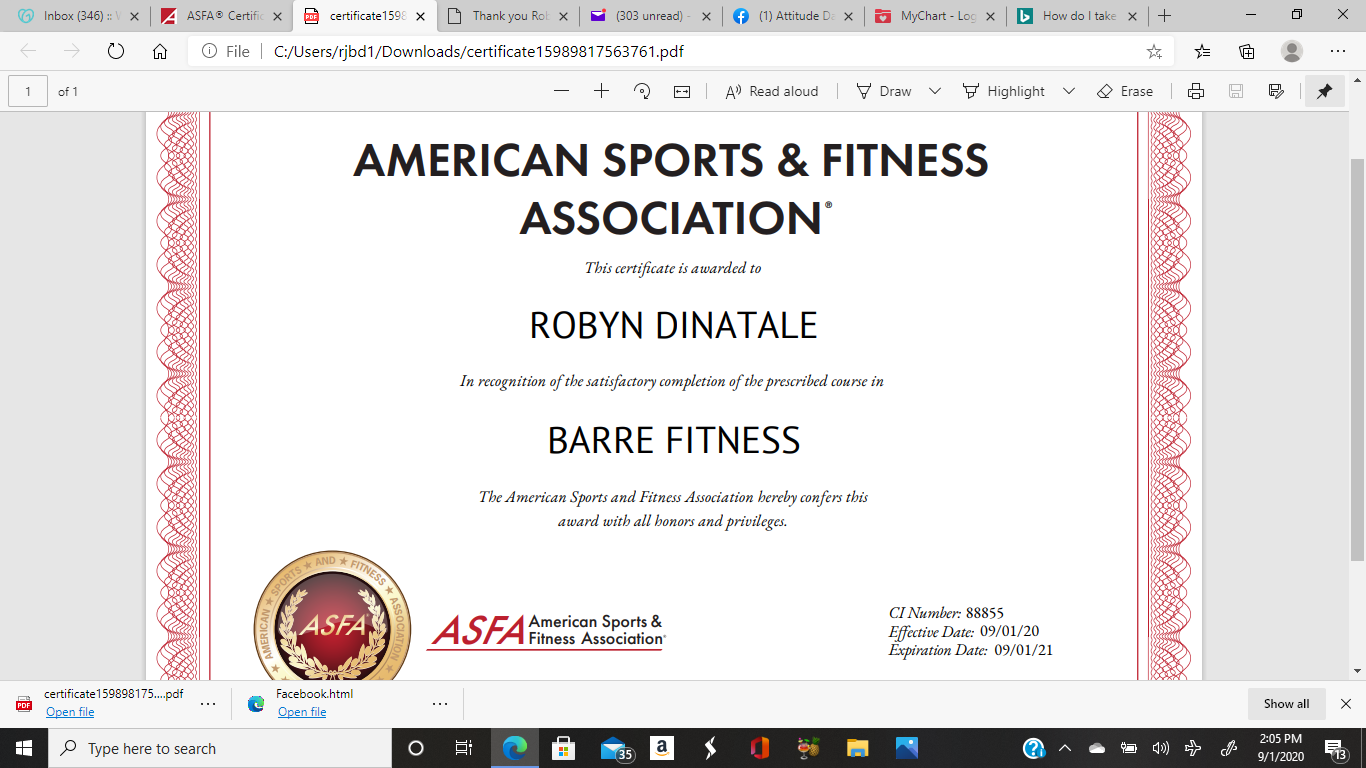Viewport: 1366px width, 768px height.
Task: Switch to the ASFA Certification tab
Action: (222, 16)
